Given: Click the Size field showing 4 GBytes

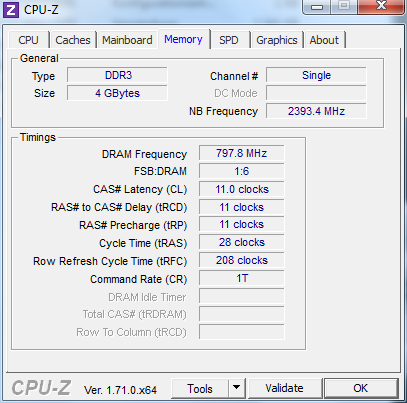Looking at the screenshot, I should coord(117,93).
